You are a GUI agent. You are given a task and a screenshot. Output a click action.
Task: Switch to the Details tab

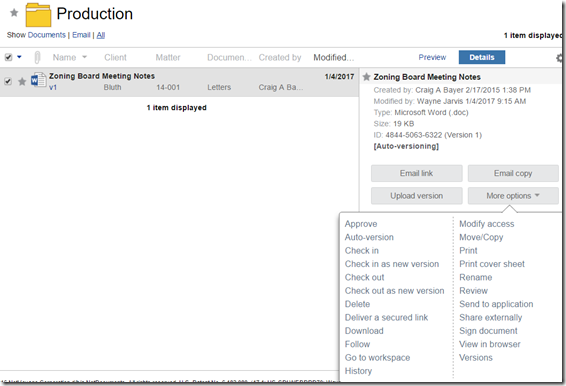[x=482, y=57]
